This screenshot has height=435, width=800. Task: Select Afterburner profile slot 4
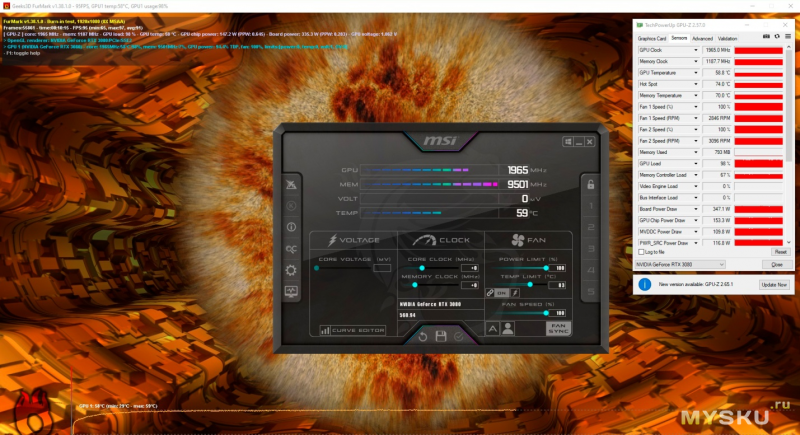pyautogui.click(x=591, y=270)
